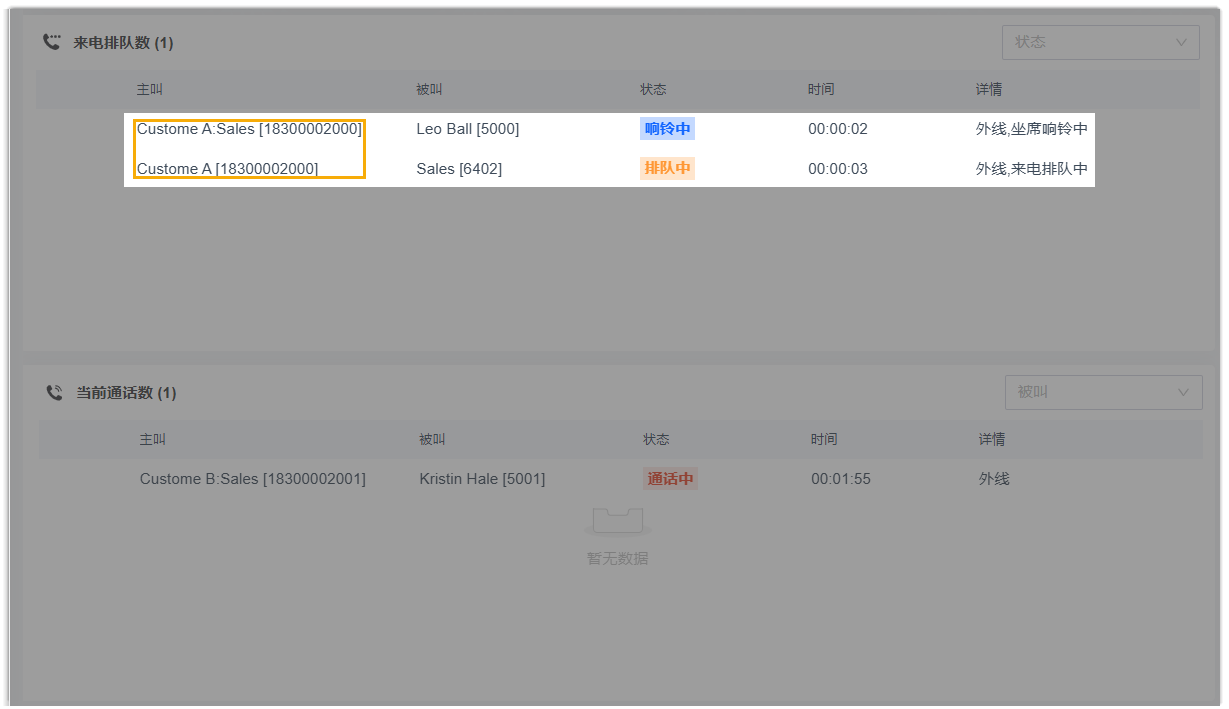Select caller Custome A:Sales [18300002000]
Viewport: 1229px width, 709px height.
[x=249, y=129]
